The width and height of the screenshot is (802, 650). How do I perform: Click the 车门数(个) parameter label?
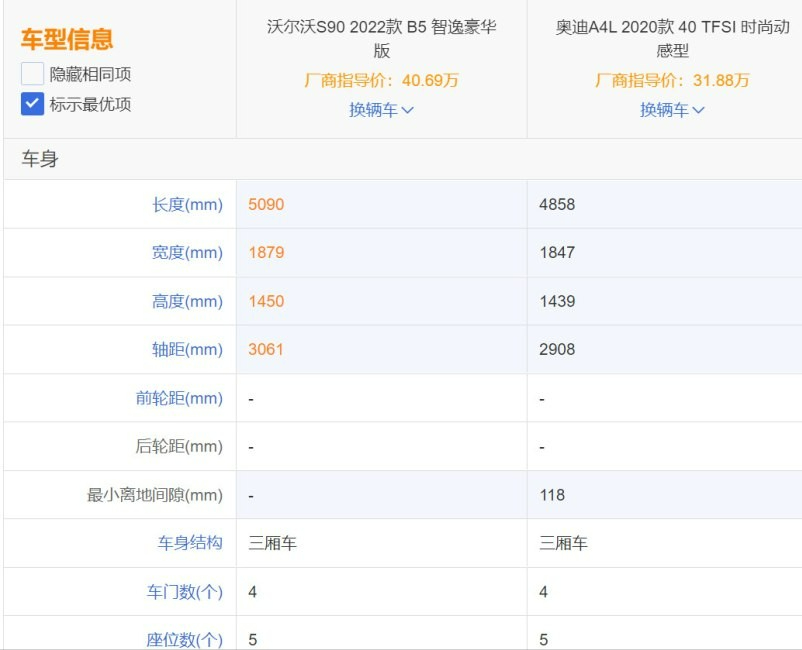185,592
